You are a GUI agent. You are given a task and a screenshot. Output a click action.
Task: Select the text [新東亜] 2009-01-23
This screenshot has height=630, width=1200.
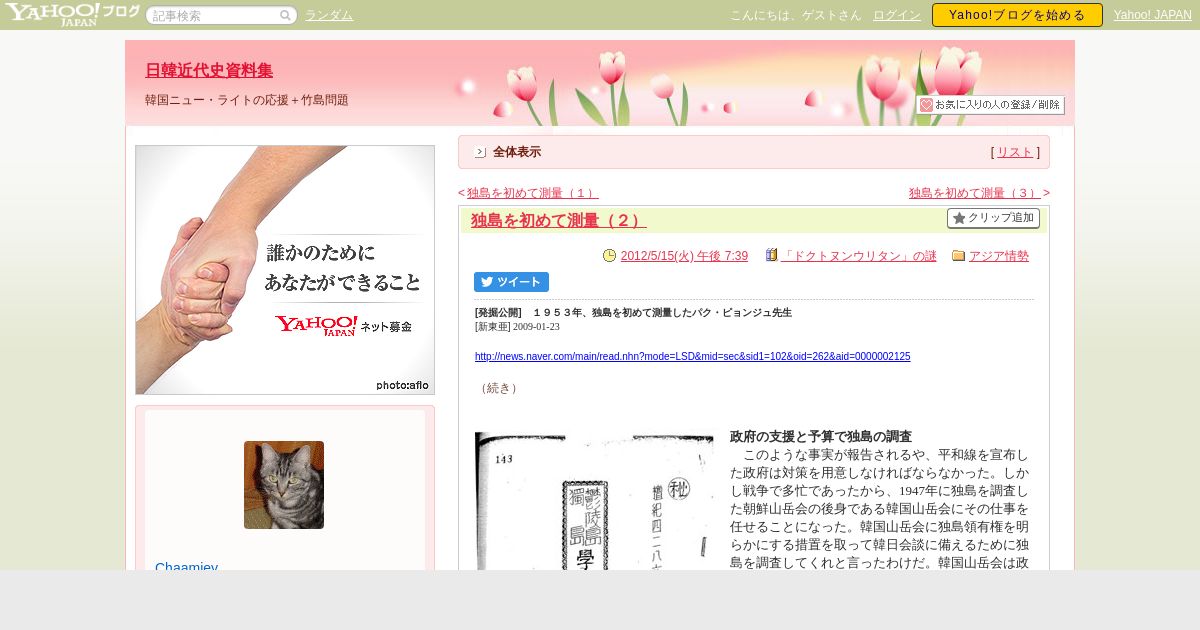pos(517,326)
